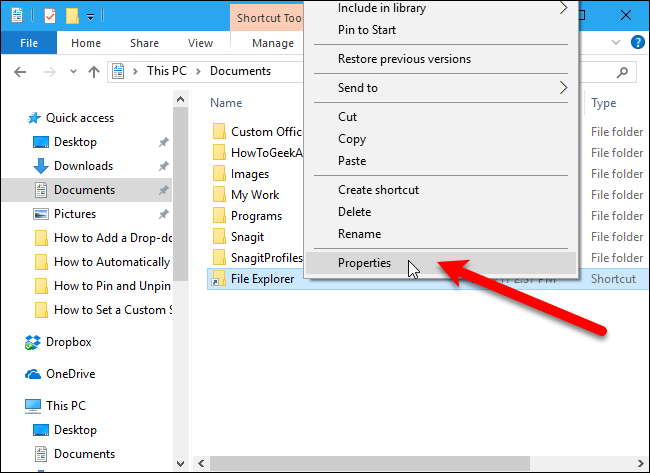Screen dimensions: 650x473
Task: Open Pictures in the navigation pane
Action: 75,214
